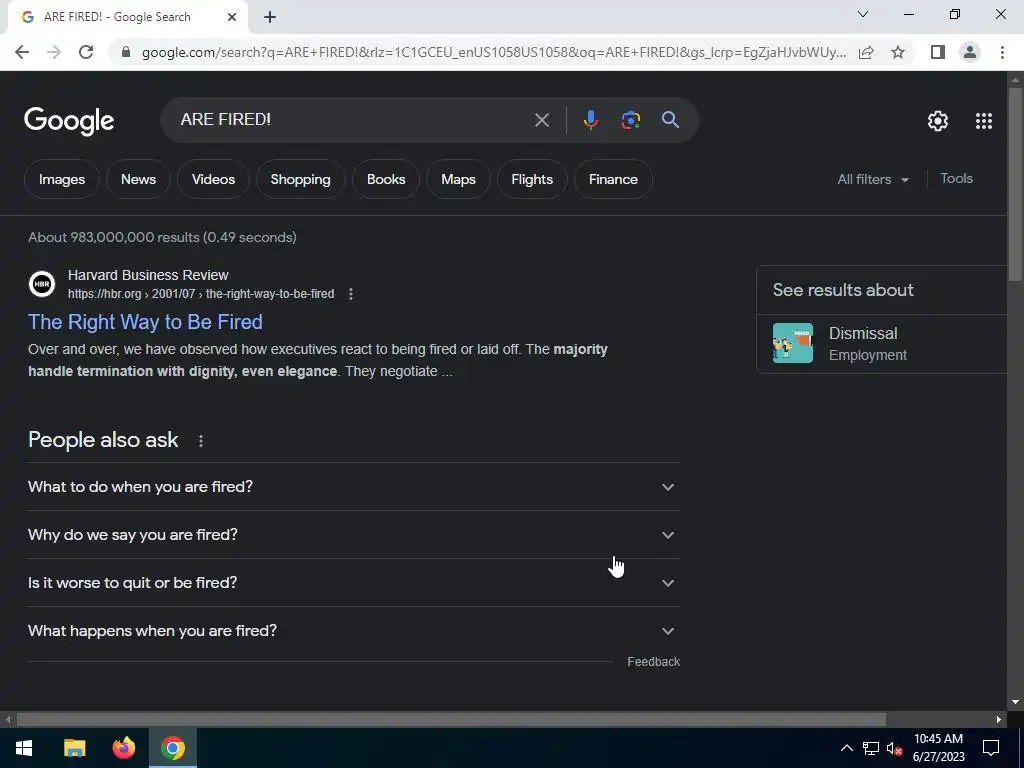Screen dimensions: 1024x768
Task: Click the Google logo
Action: coord(69,121)
